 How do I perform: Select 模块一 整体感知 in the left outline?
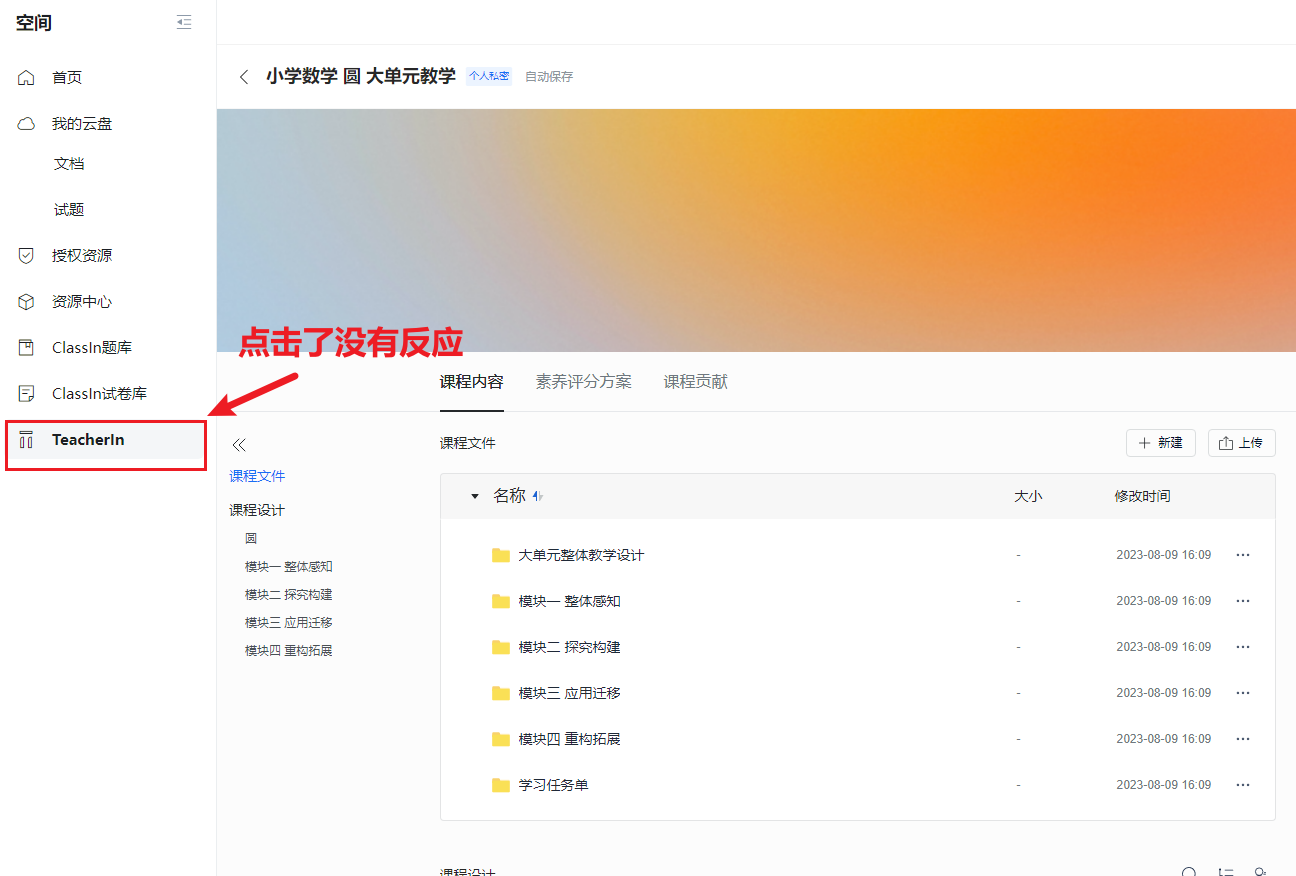289,566
